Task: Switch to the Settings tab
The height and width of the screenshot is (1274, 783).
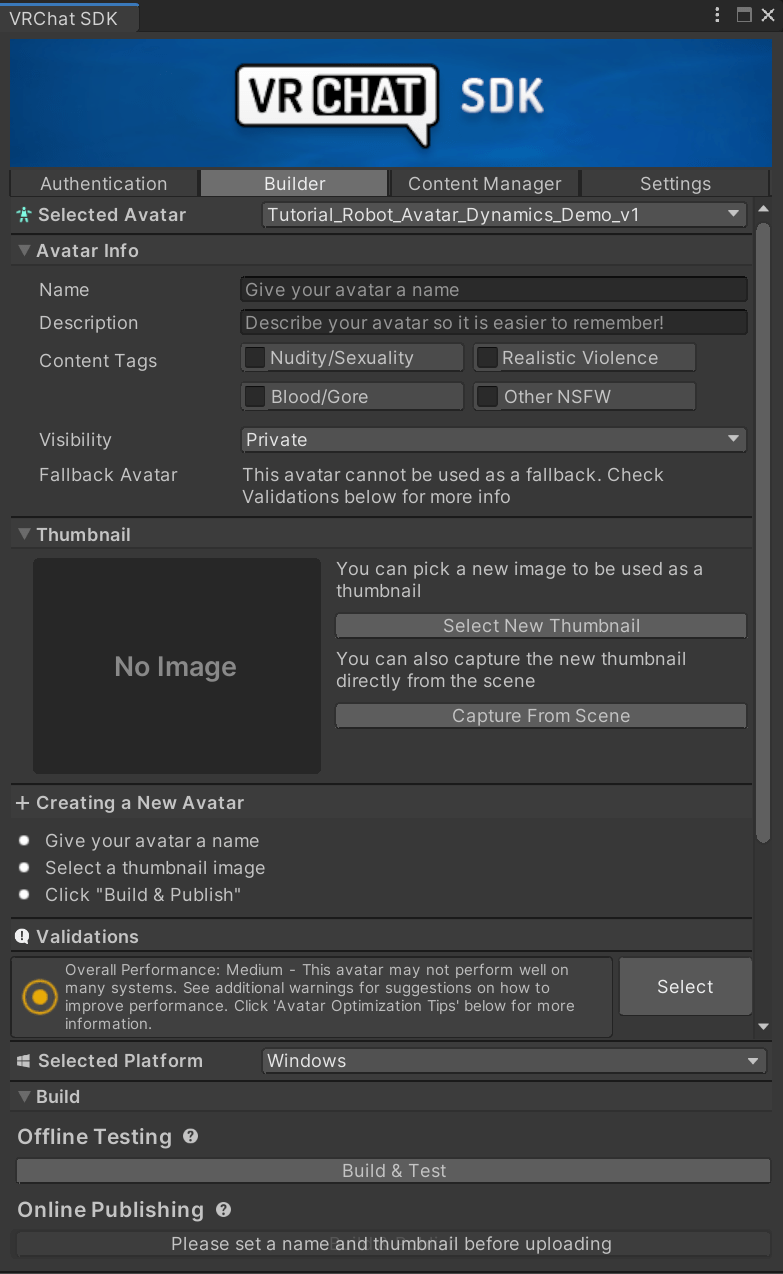Action: click(675, 183)
